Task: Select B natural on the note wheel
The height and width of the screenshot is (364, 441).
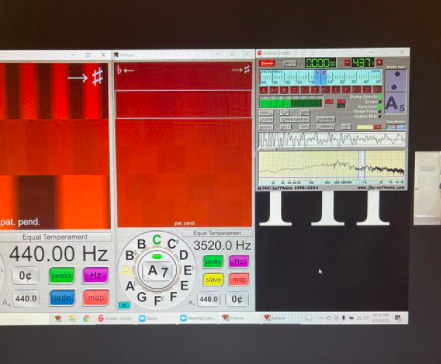Action: 142,244
